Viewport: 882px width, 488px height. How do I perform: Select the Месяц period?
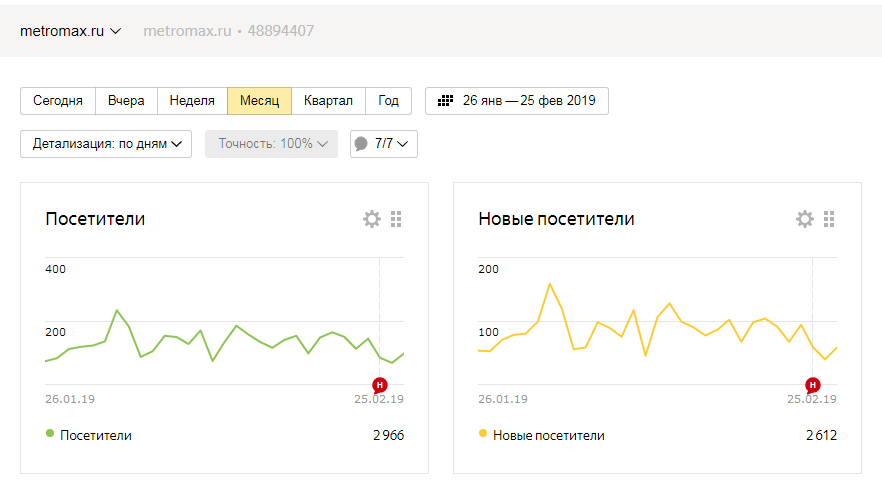[x=259, y=101]
